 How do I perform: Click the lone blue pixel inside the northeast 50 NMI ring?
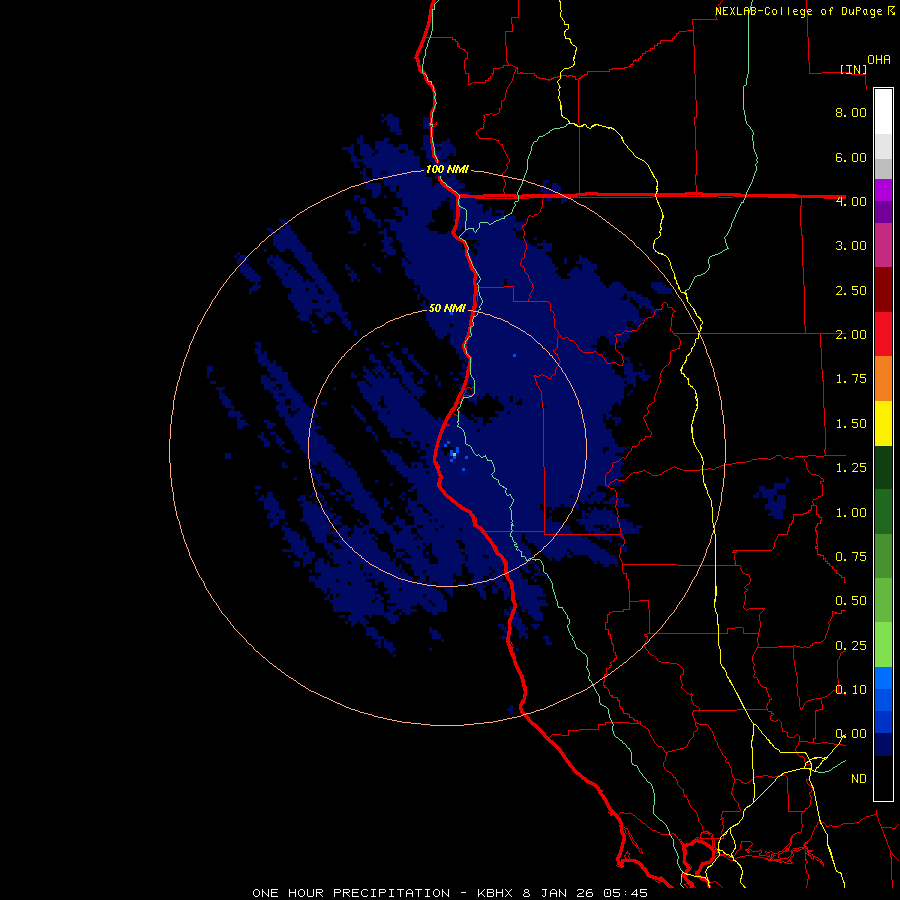tap(514, 356)
